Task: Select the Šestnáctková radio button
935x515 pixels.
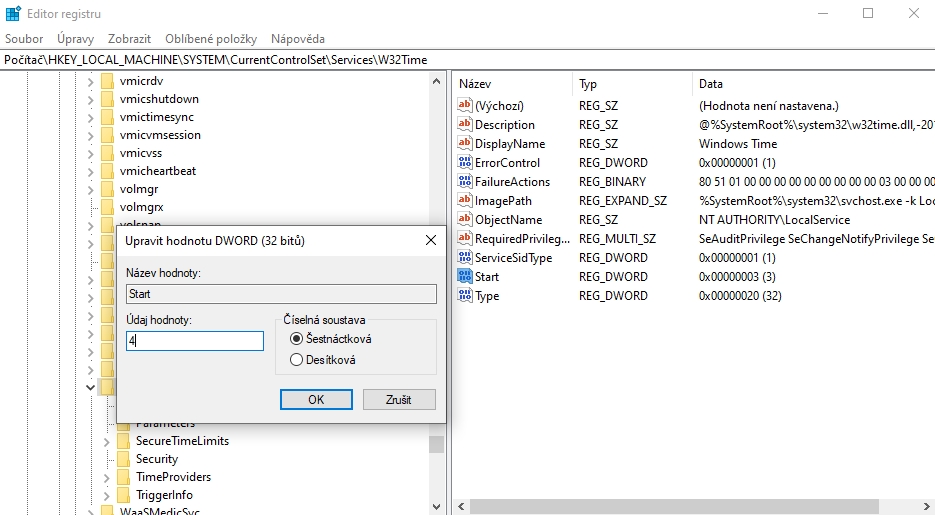Action: (296, 339)
